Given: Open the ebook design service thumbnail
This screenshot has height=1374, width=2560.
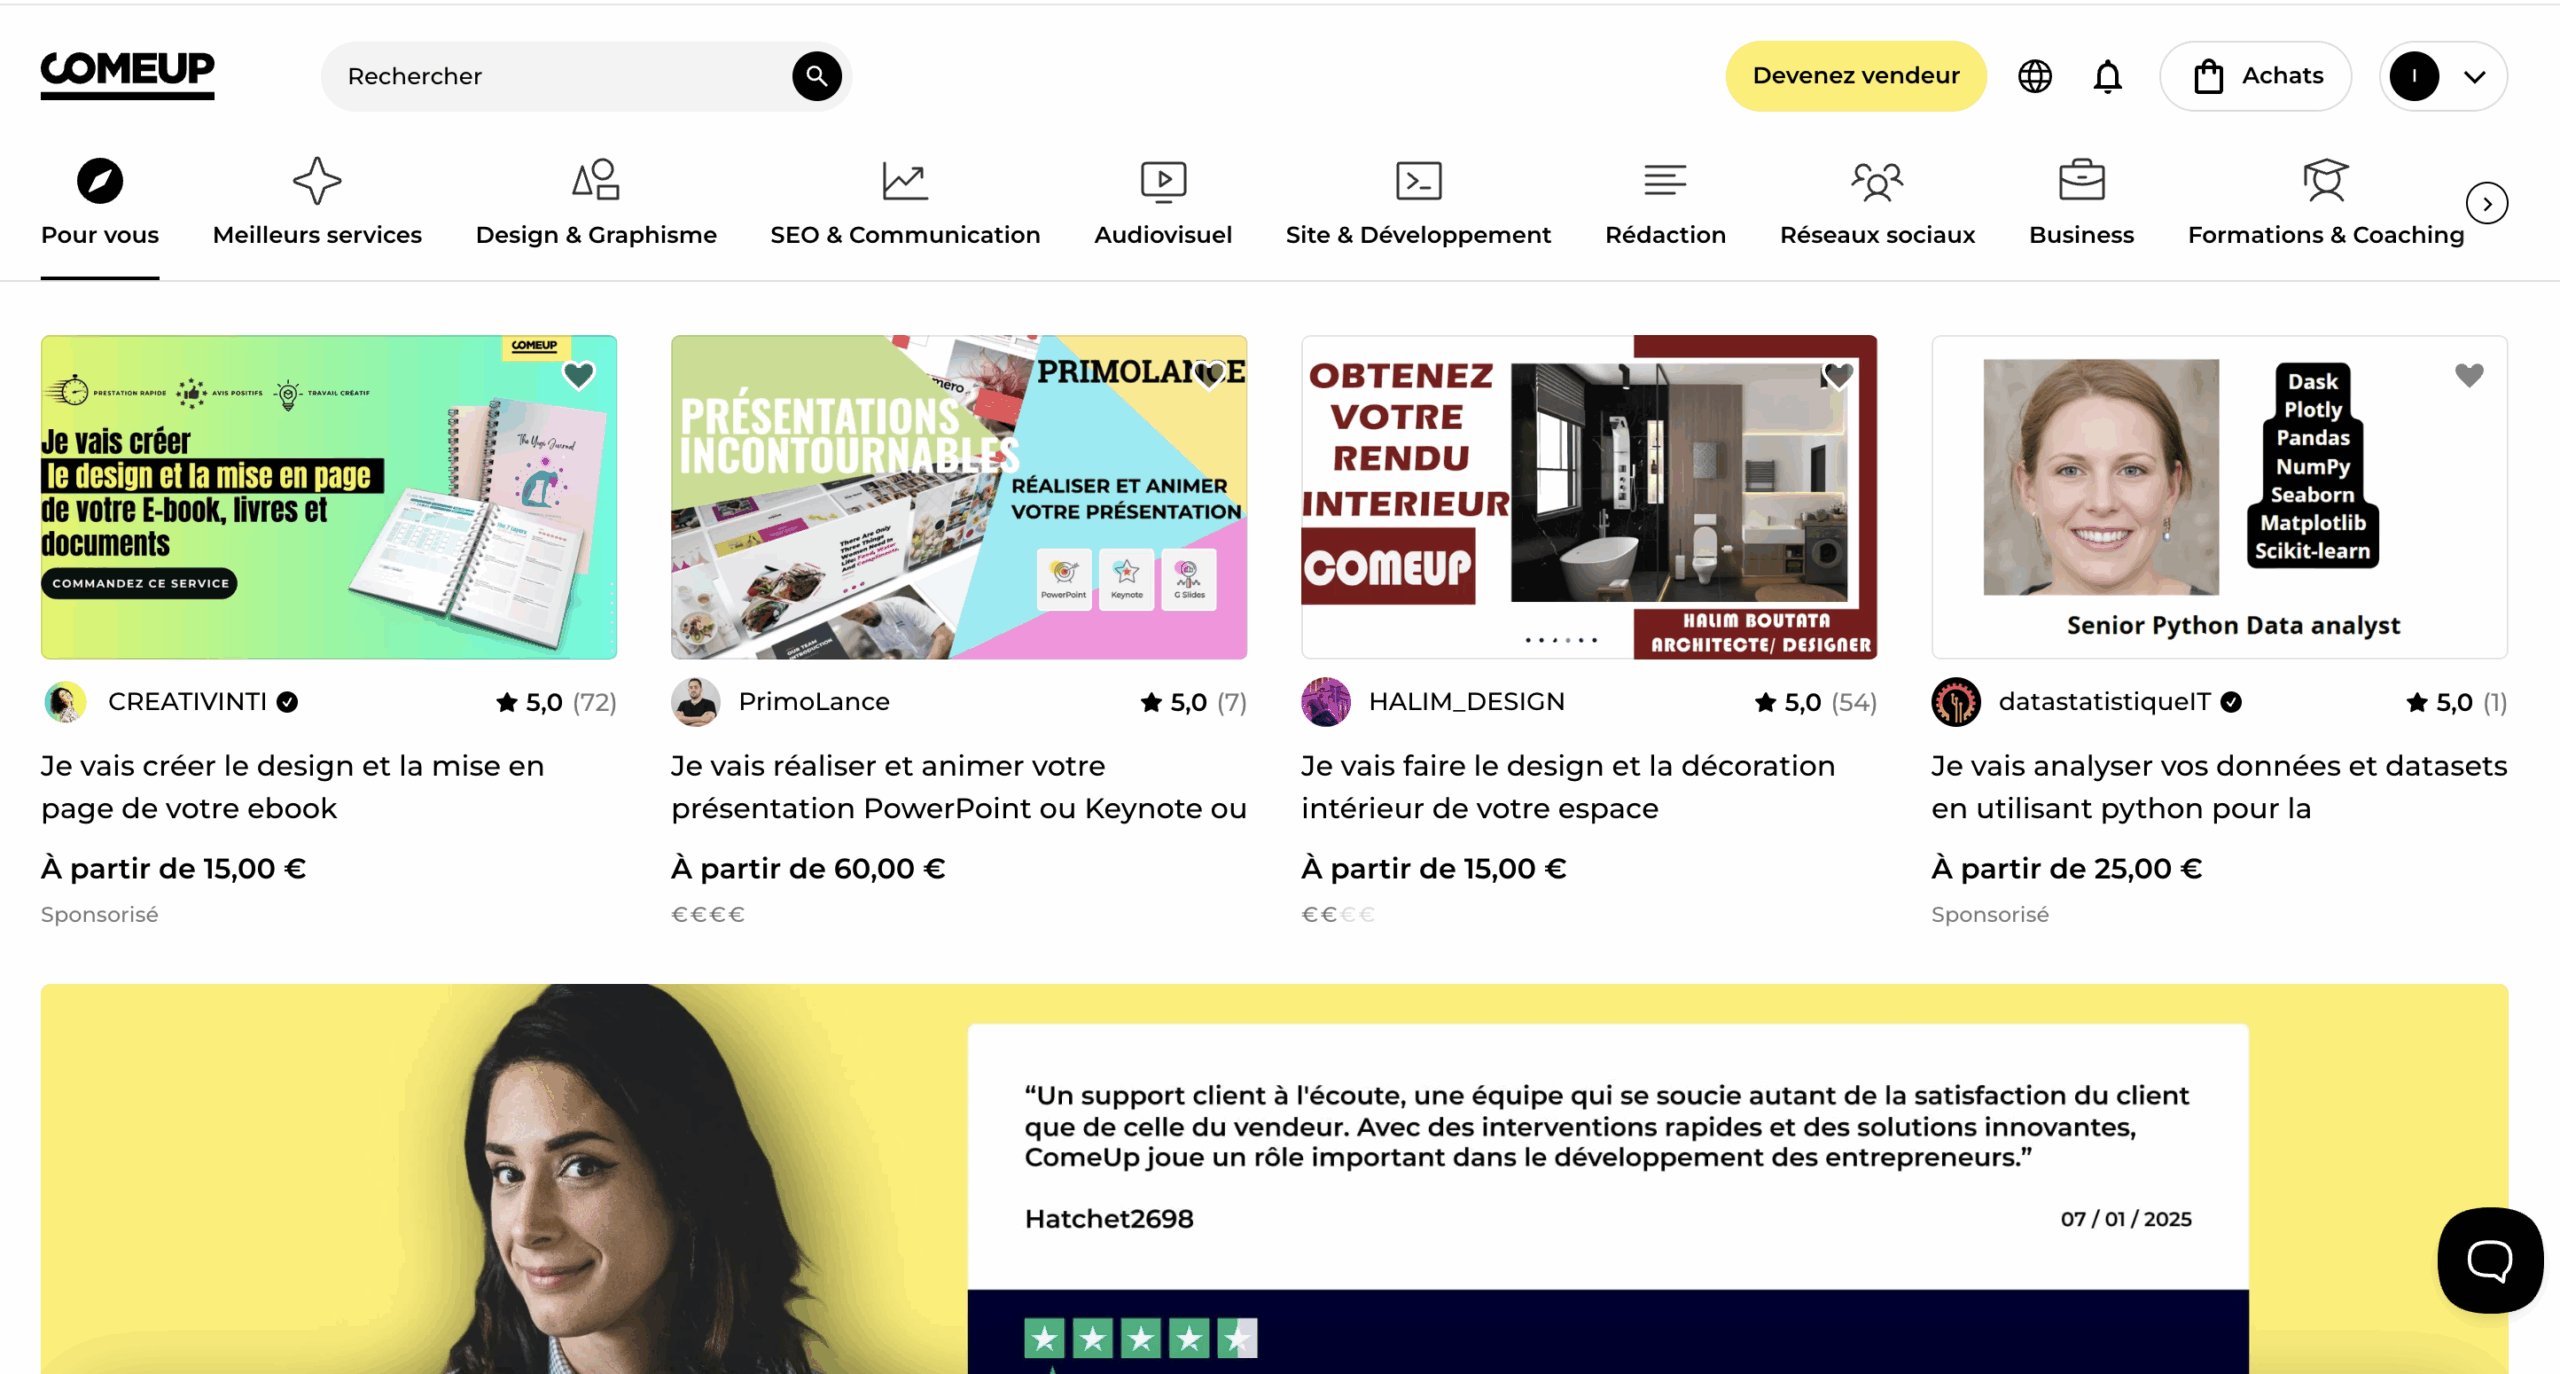Looking at the screenshot, I should (329, 497).
